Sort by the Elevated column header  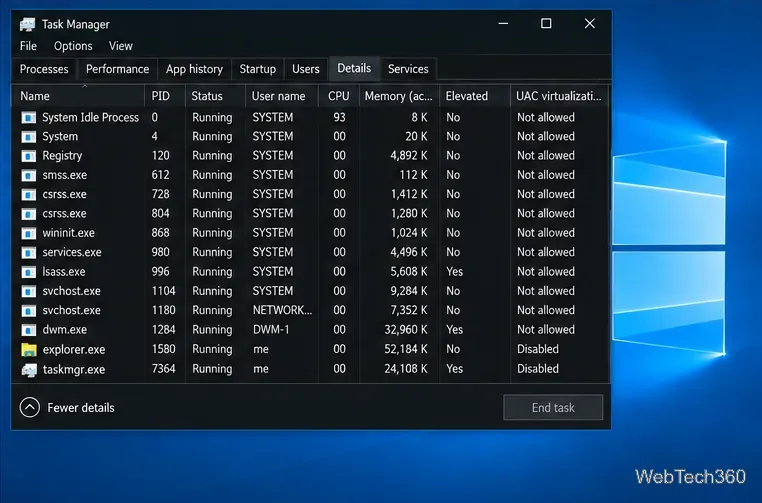tap(475, 96)
